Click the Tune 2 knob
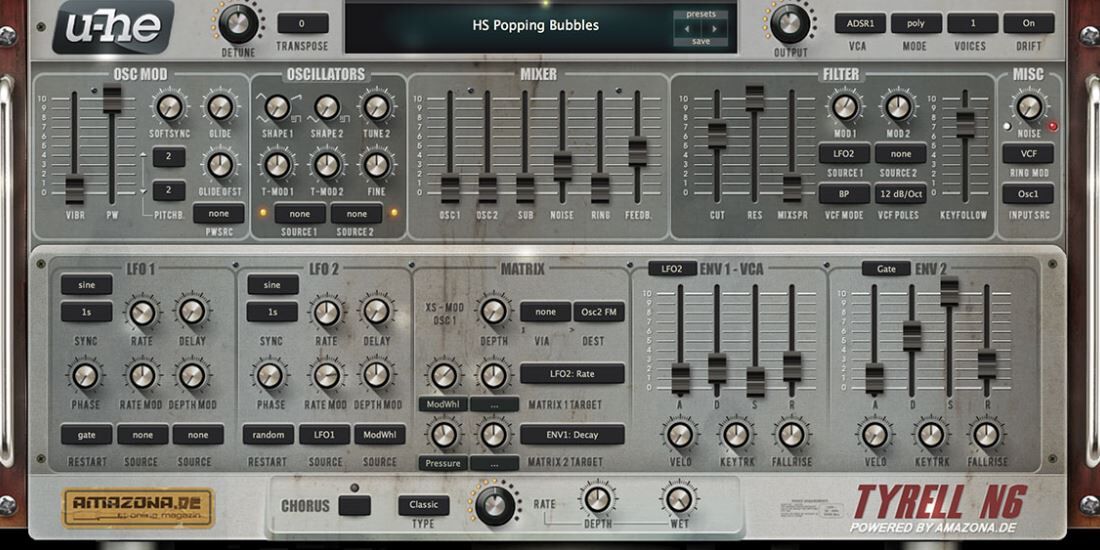 tap(377, 107)
